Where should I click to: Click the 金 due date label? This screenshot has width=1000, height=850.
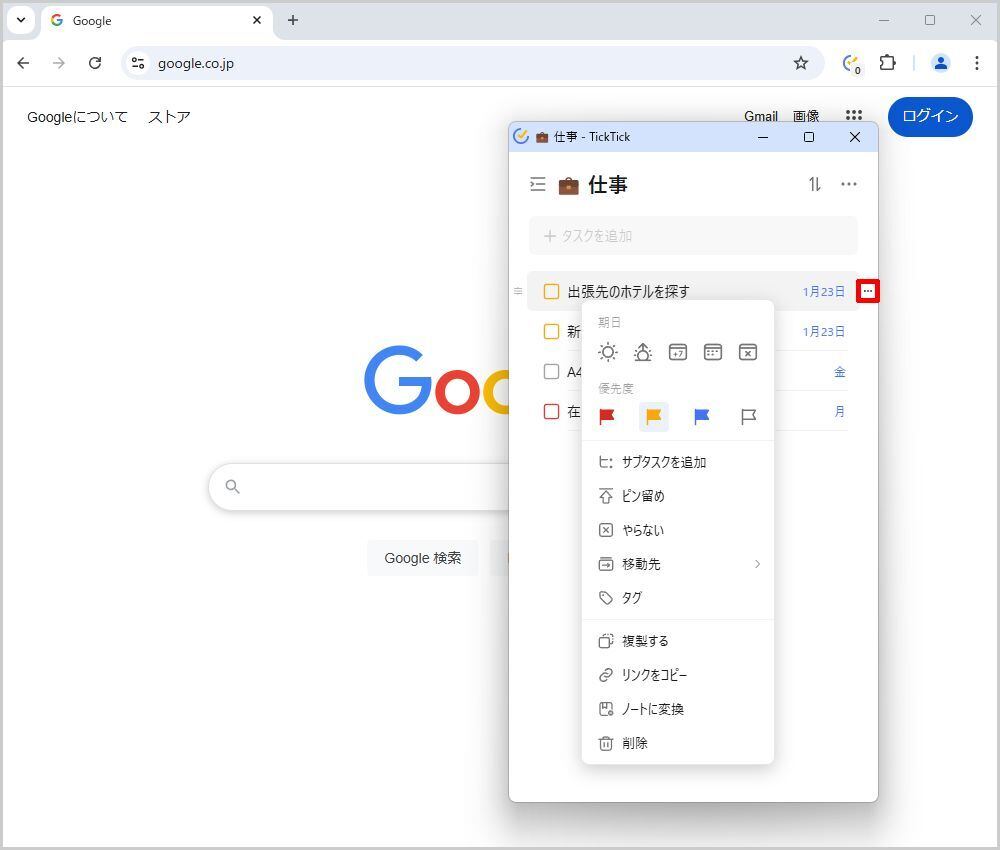click(839, 372)
